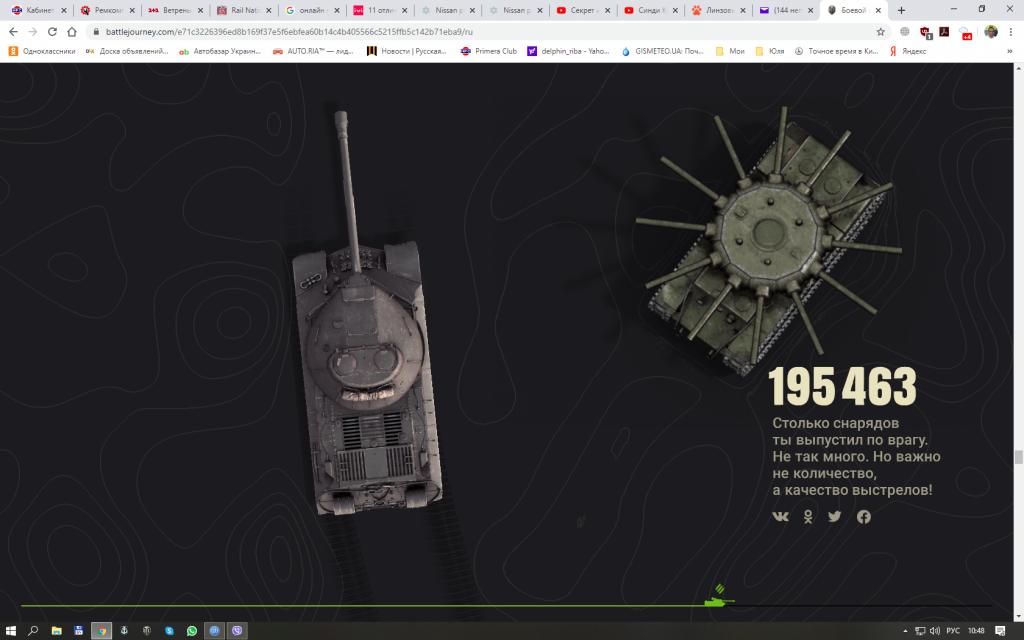Open the network icon in system tray
Screen dimensions: 1024x640
pyautogui.click(x=920, y=631)
